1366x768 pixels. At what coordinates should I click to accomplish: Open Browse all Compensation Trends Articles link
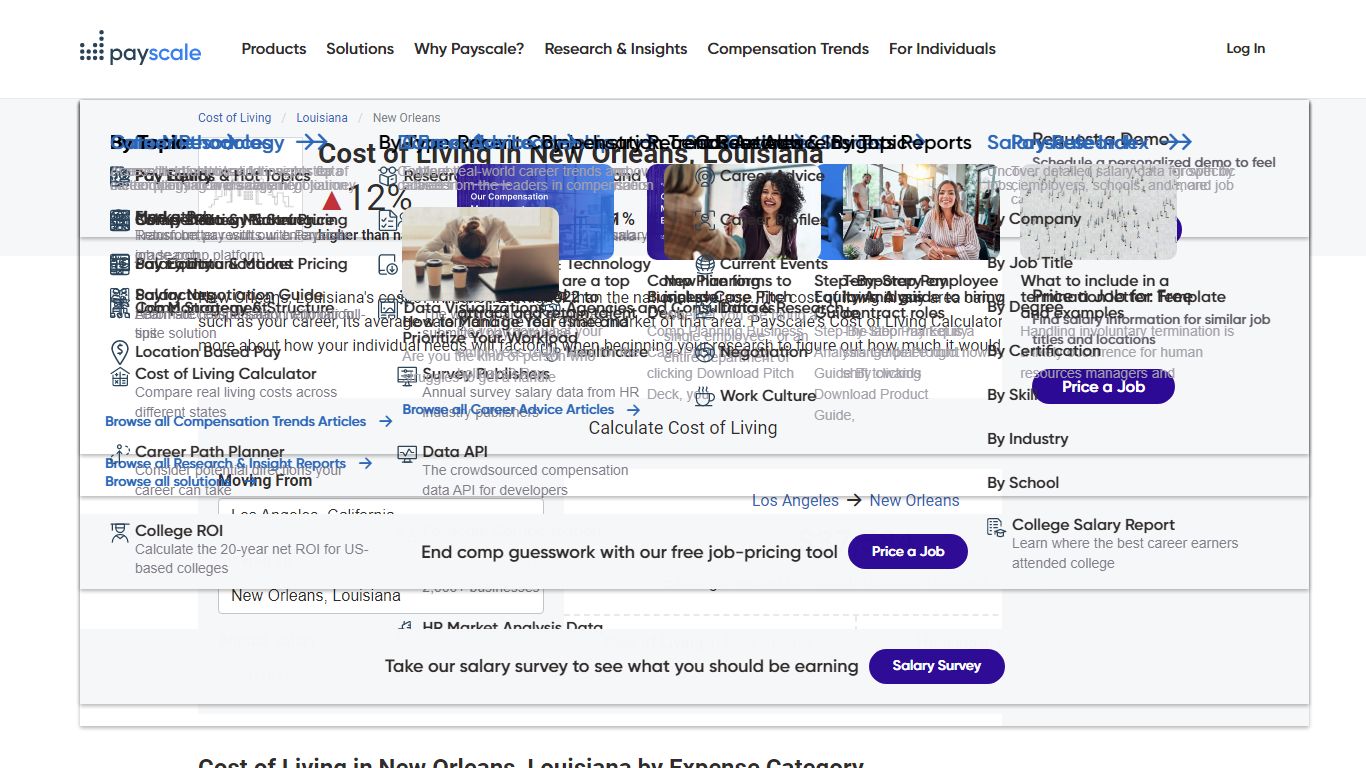coord(236,422)
